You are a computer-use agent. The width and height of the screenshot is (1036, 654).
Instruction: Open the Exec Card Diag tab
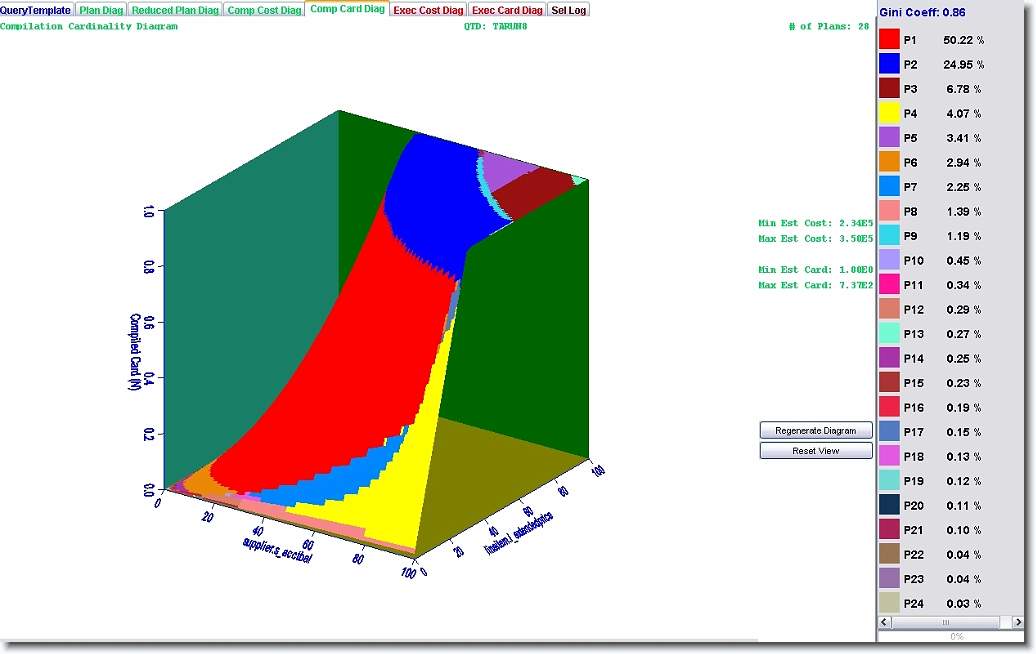(507, 10)
